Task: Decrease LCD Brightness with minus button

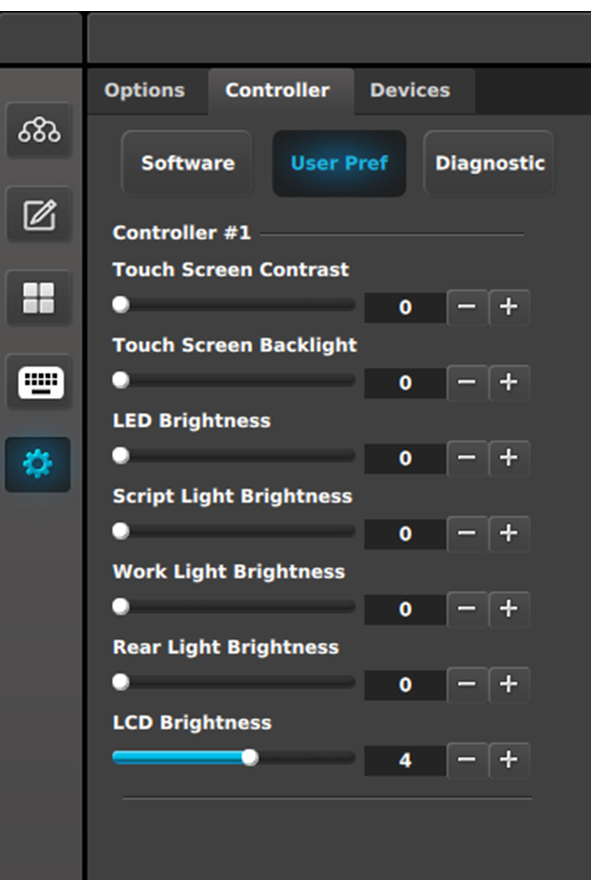Action: pyautogui.click(x=467, y=760)
